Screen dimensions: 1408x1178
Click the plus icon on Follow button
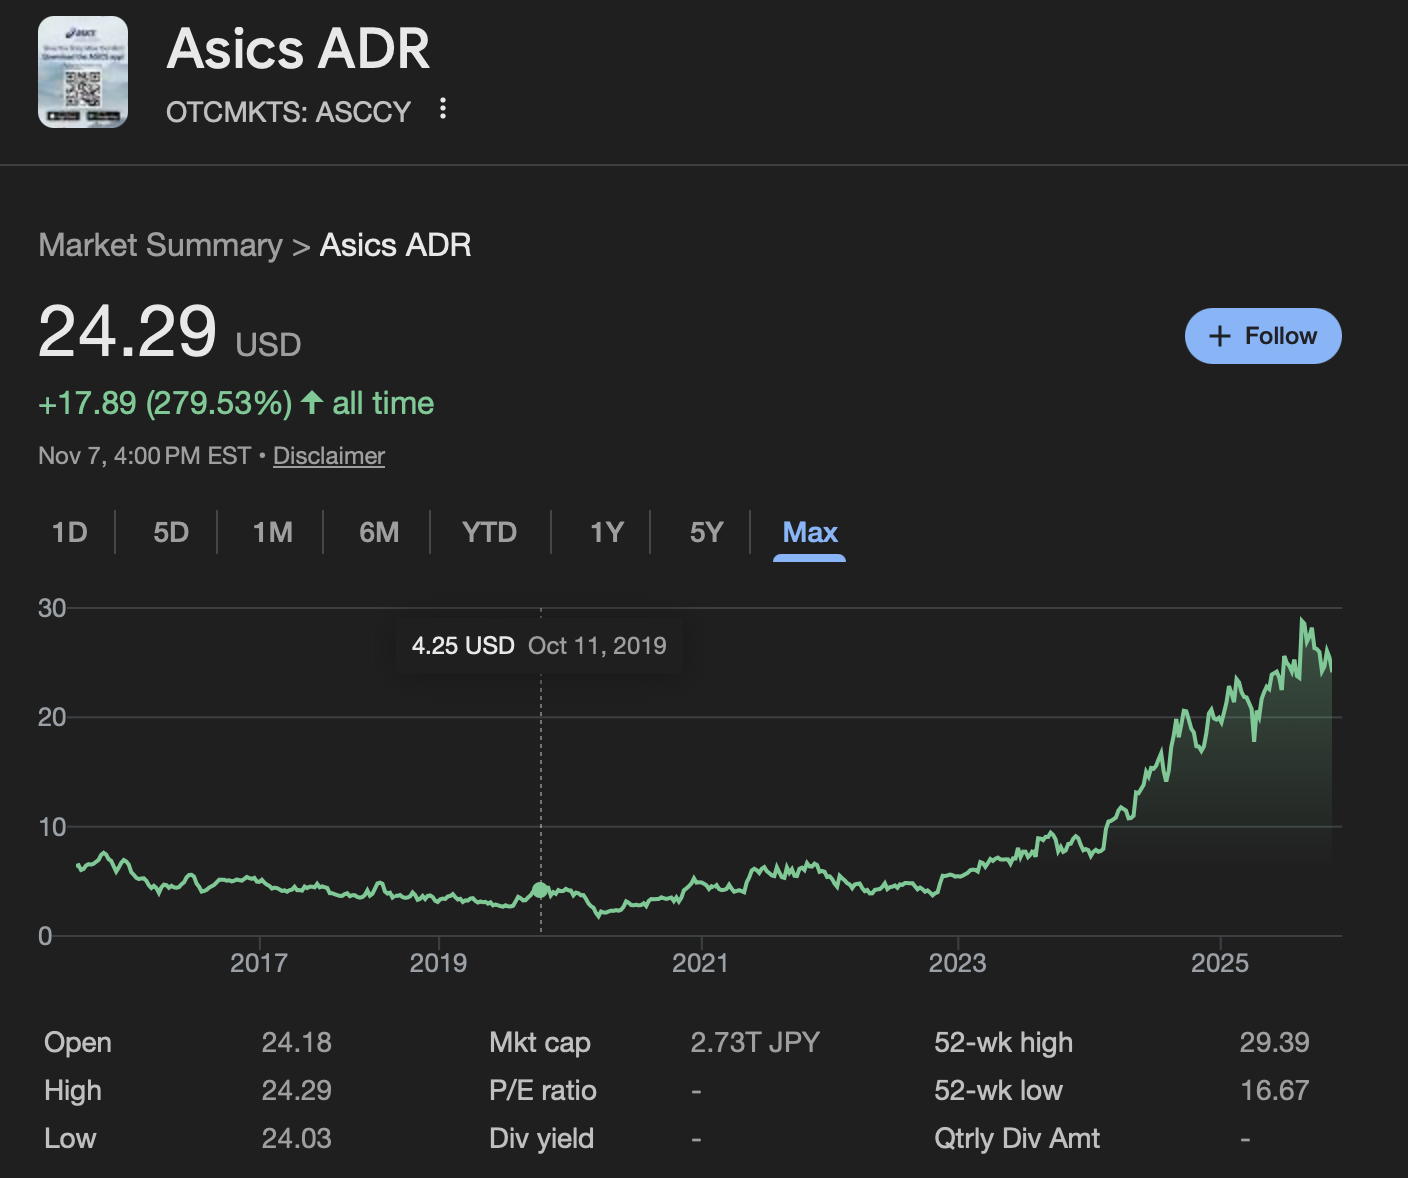(x=1219, y=336)
